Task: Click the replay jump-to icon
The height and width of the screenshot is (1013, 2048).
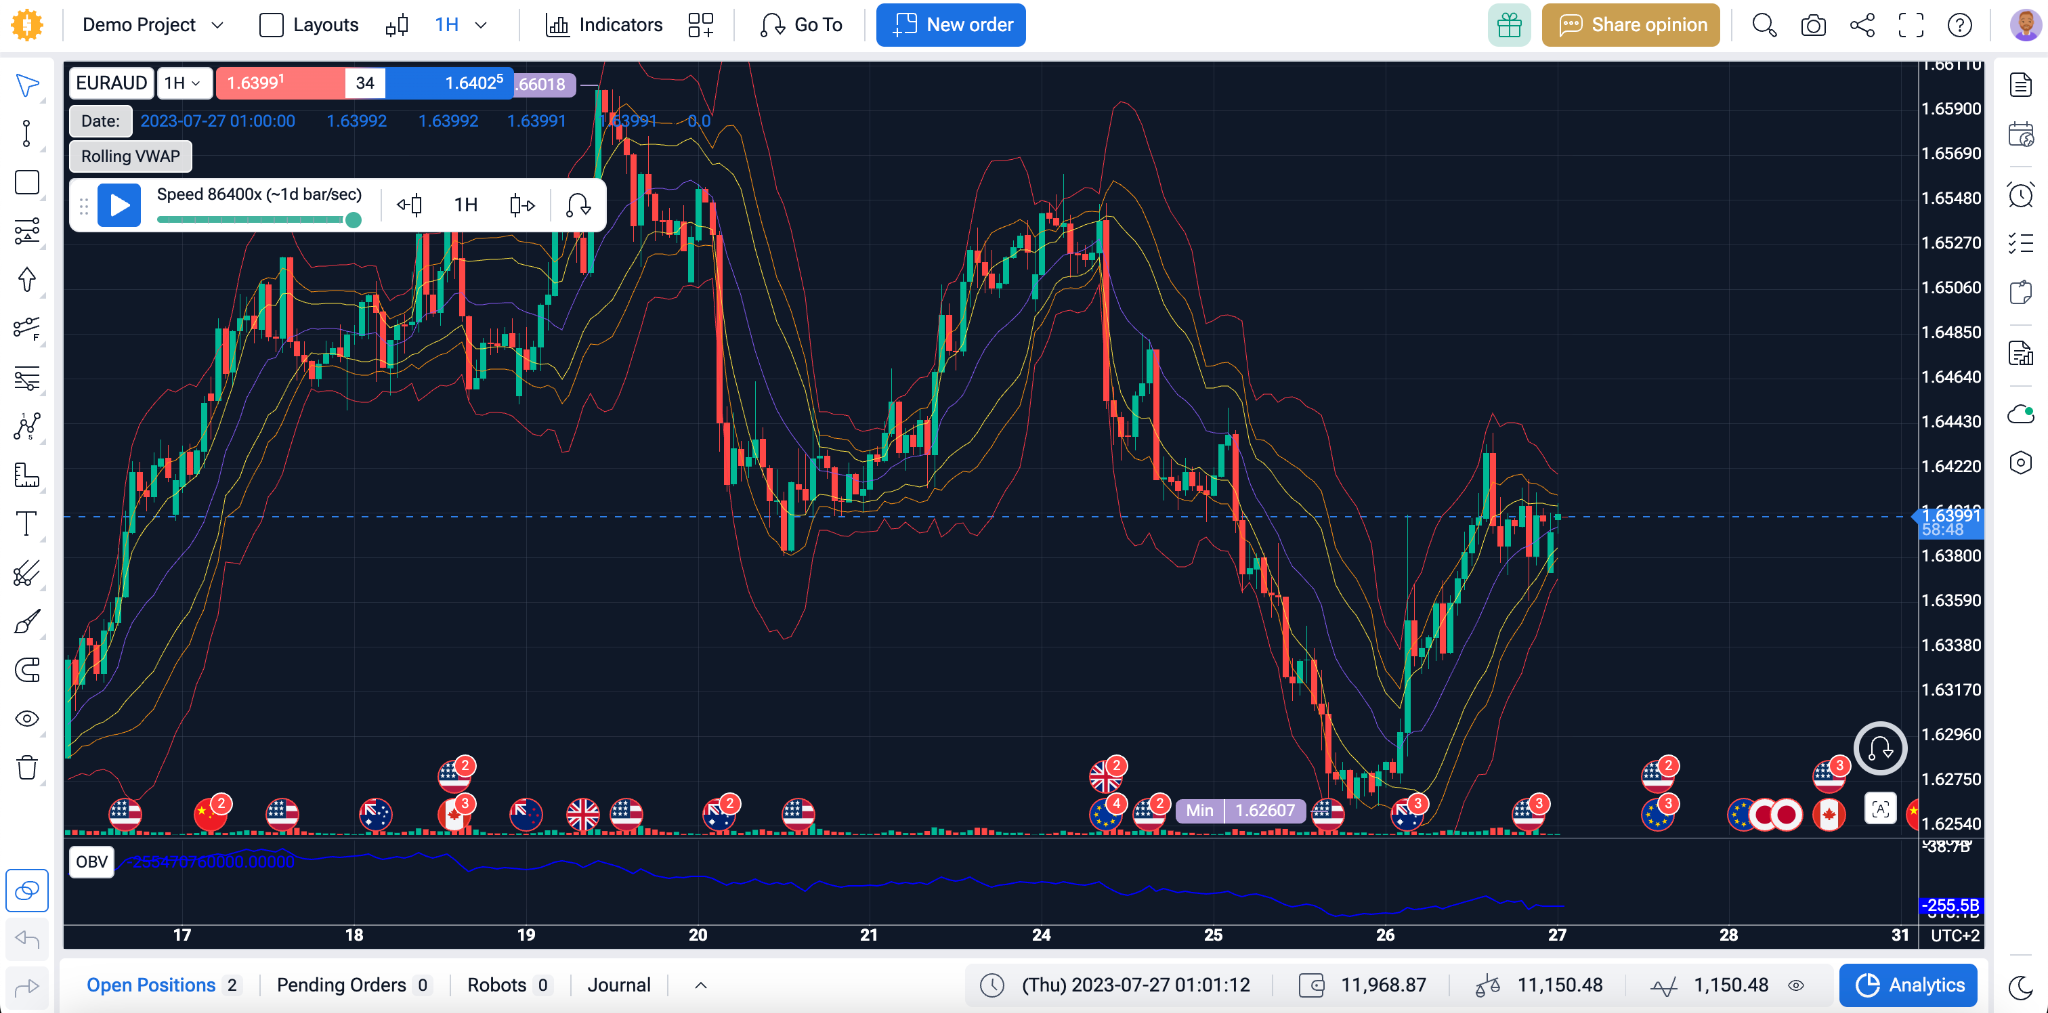Action: 578,205
